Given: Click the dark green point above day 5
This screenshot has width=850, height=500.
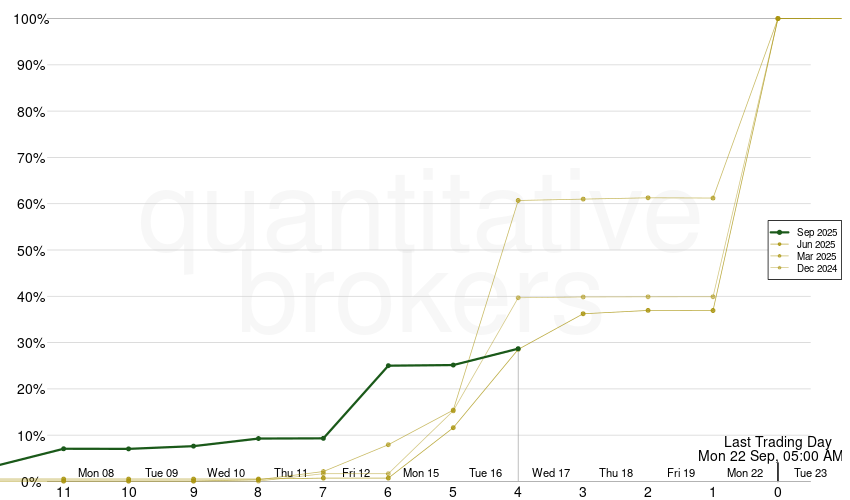Looking at the screenshot, I should [453, 365].
